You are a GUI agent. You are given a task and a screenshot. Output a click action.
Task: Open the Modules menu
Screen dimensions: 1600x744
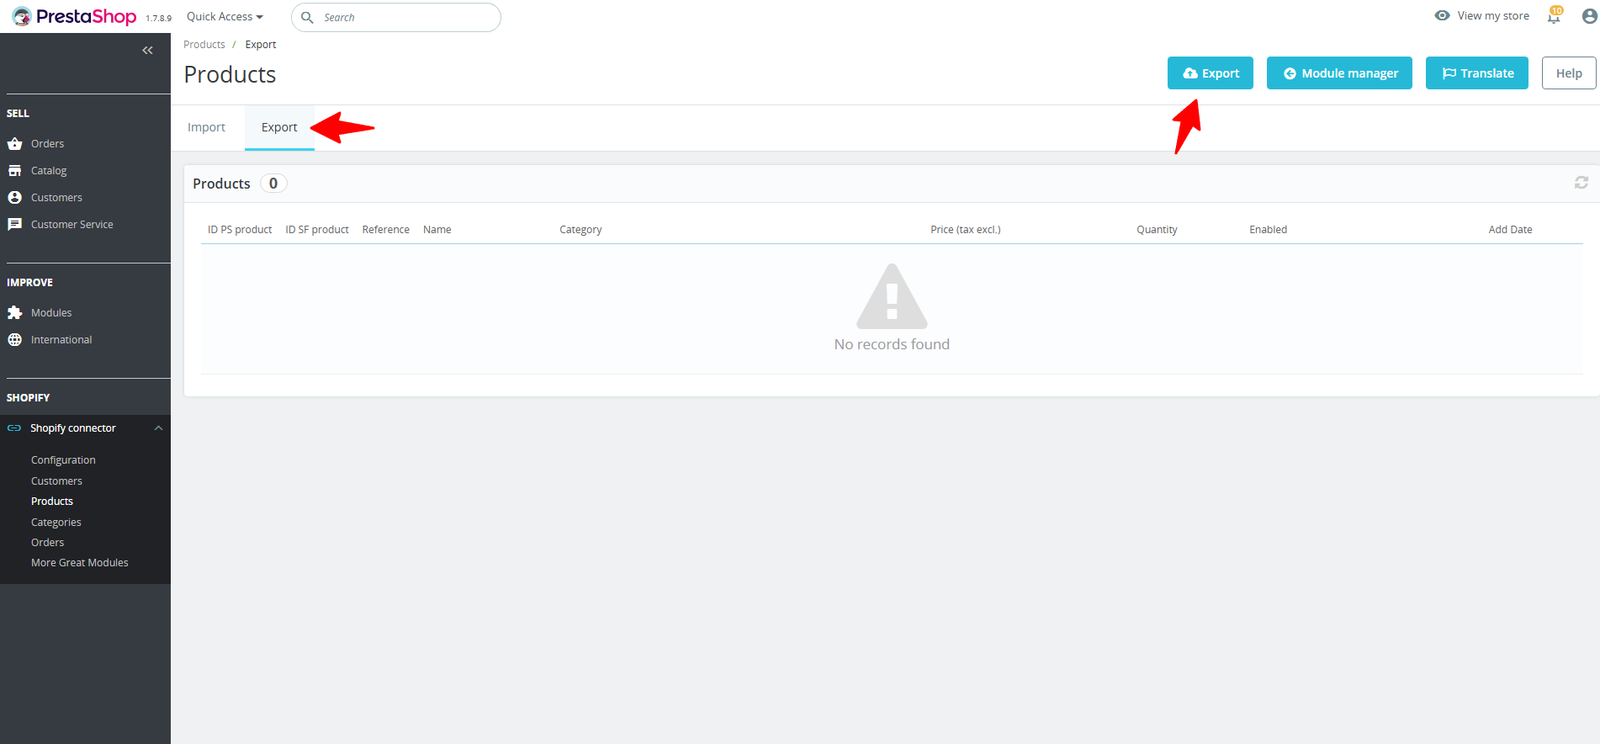click(x=51, y=313)
